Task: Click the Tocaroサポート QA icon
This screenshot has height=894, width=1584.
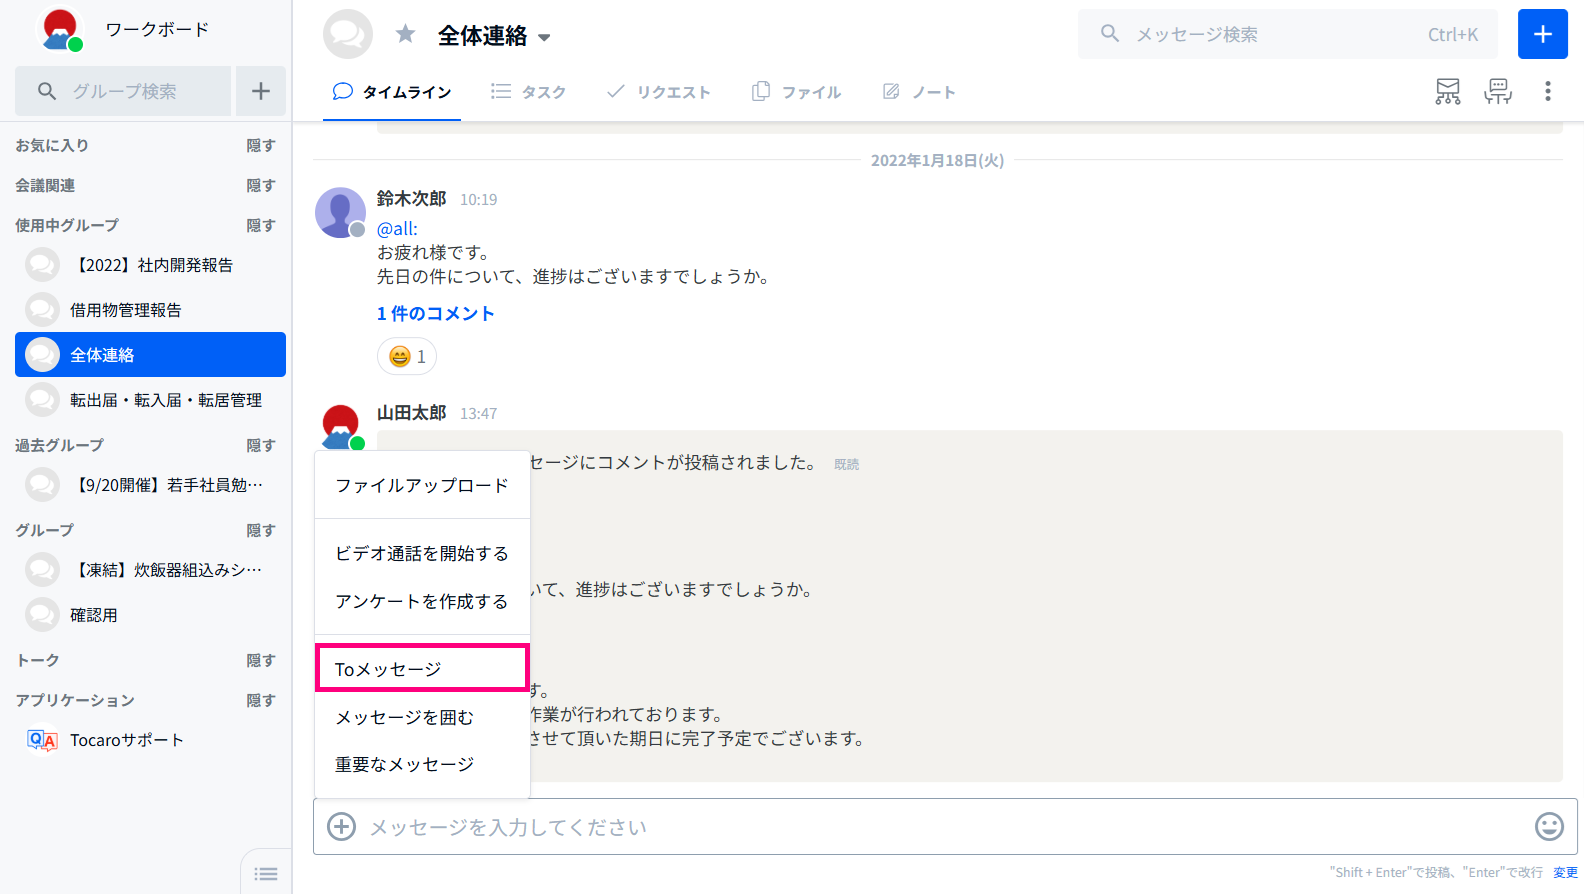Action: 42,740
